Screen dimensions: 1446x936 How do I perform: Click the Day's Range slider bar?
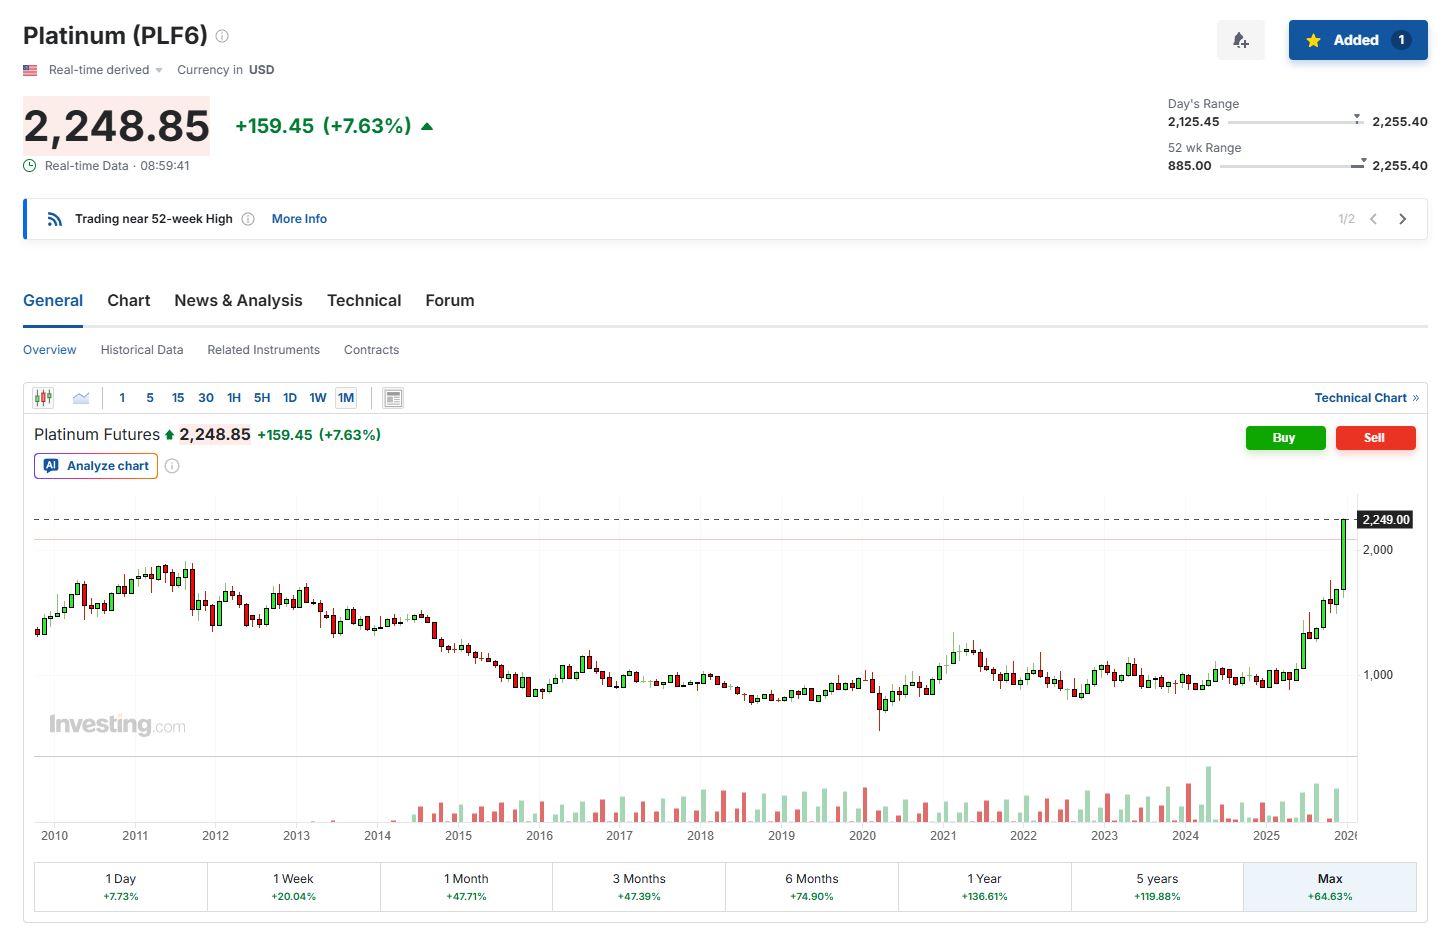click(1295, 122)
